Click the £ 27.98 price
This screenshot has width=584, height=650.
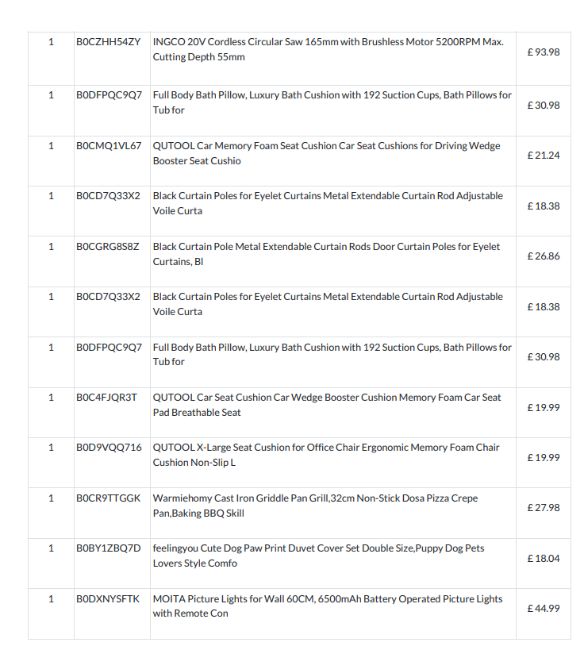pos(543,508)
